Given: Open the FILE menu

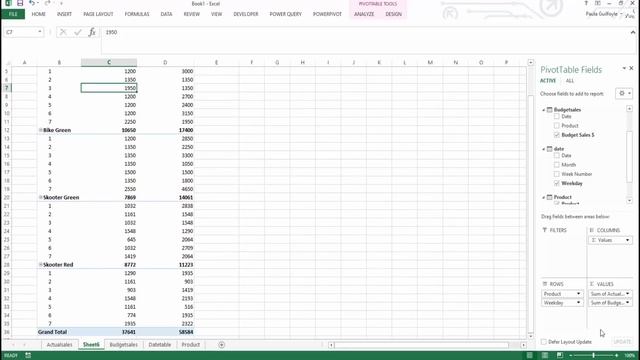Looking at the screenshot, I should [x=13, y=14].
